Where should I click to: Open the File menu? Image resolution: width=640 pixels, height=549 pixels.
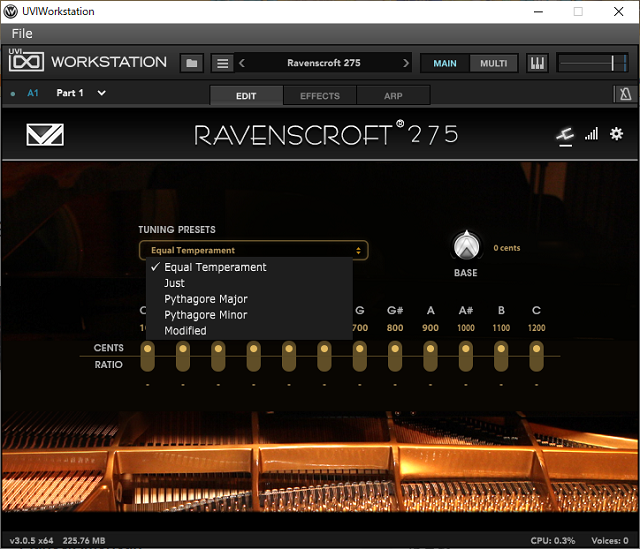[22, 33]
